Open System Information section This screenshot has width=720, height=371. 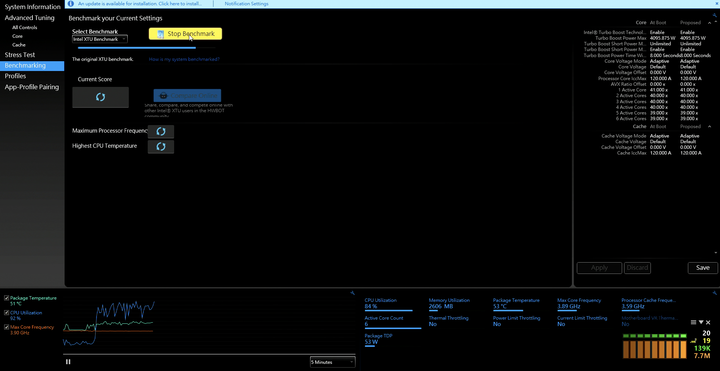(x=32, y=7)
